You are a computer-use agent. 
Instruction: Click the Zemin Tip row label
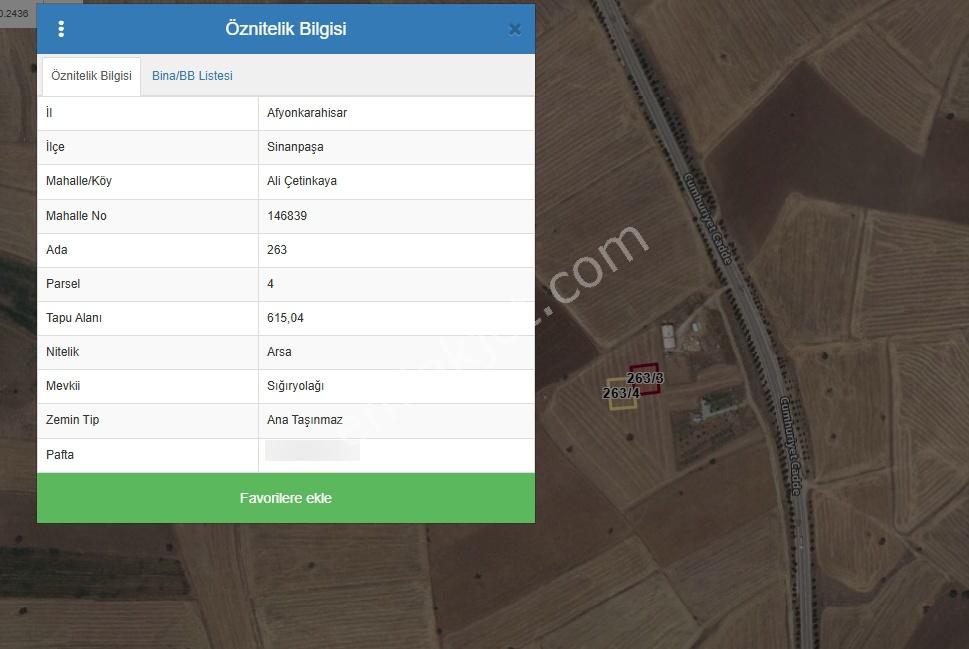(x=72, y=420)
